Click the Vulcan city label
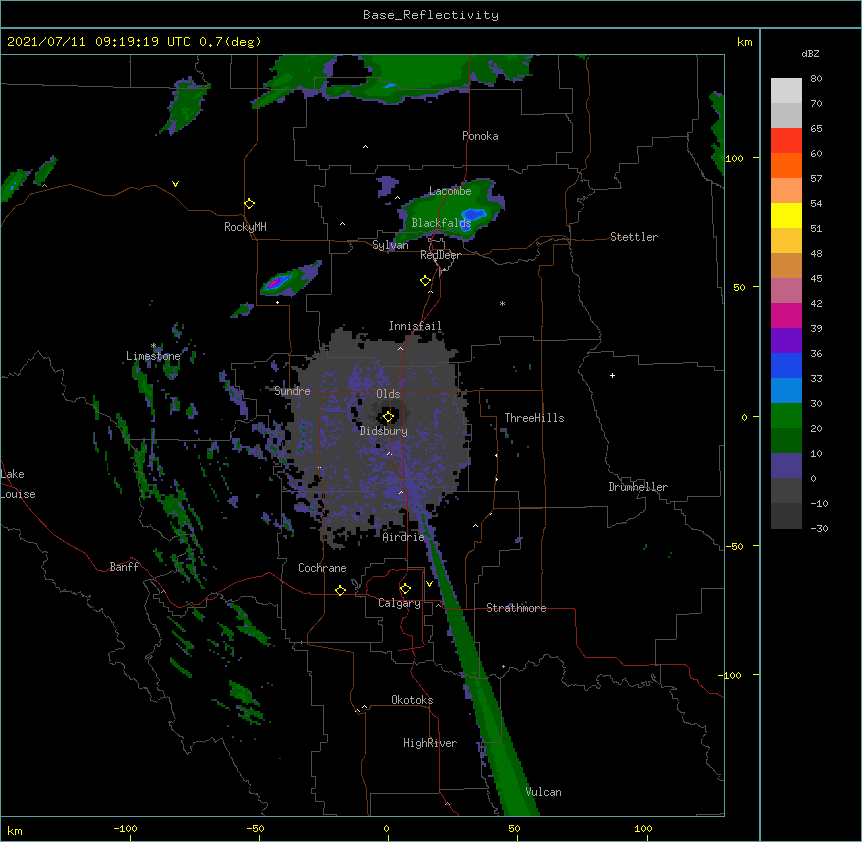The width and height of the screenshot is (862, 842). 543,792
